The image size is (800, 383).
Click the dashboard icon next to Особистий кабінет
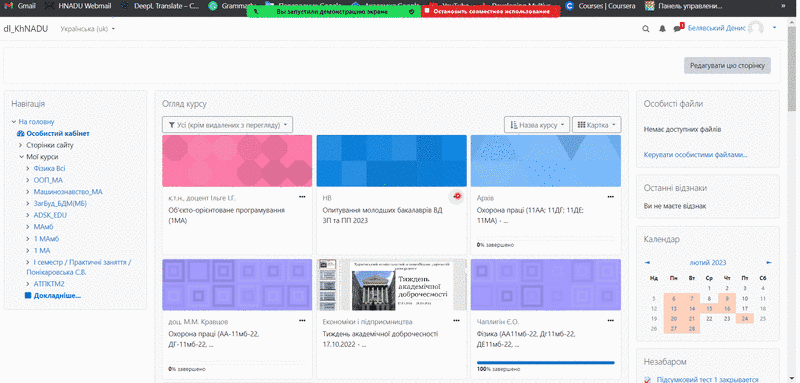[20, 134]
